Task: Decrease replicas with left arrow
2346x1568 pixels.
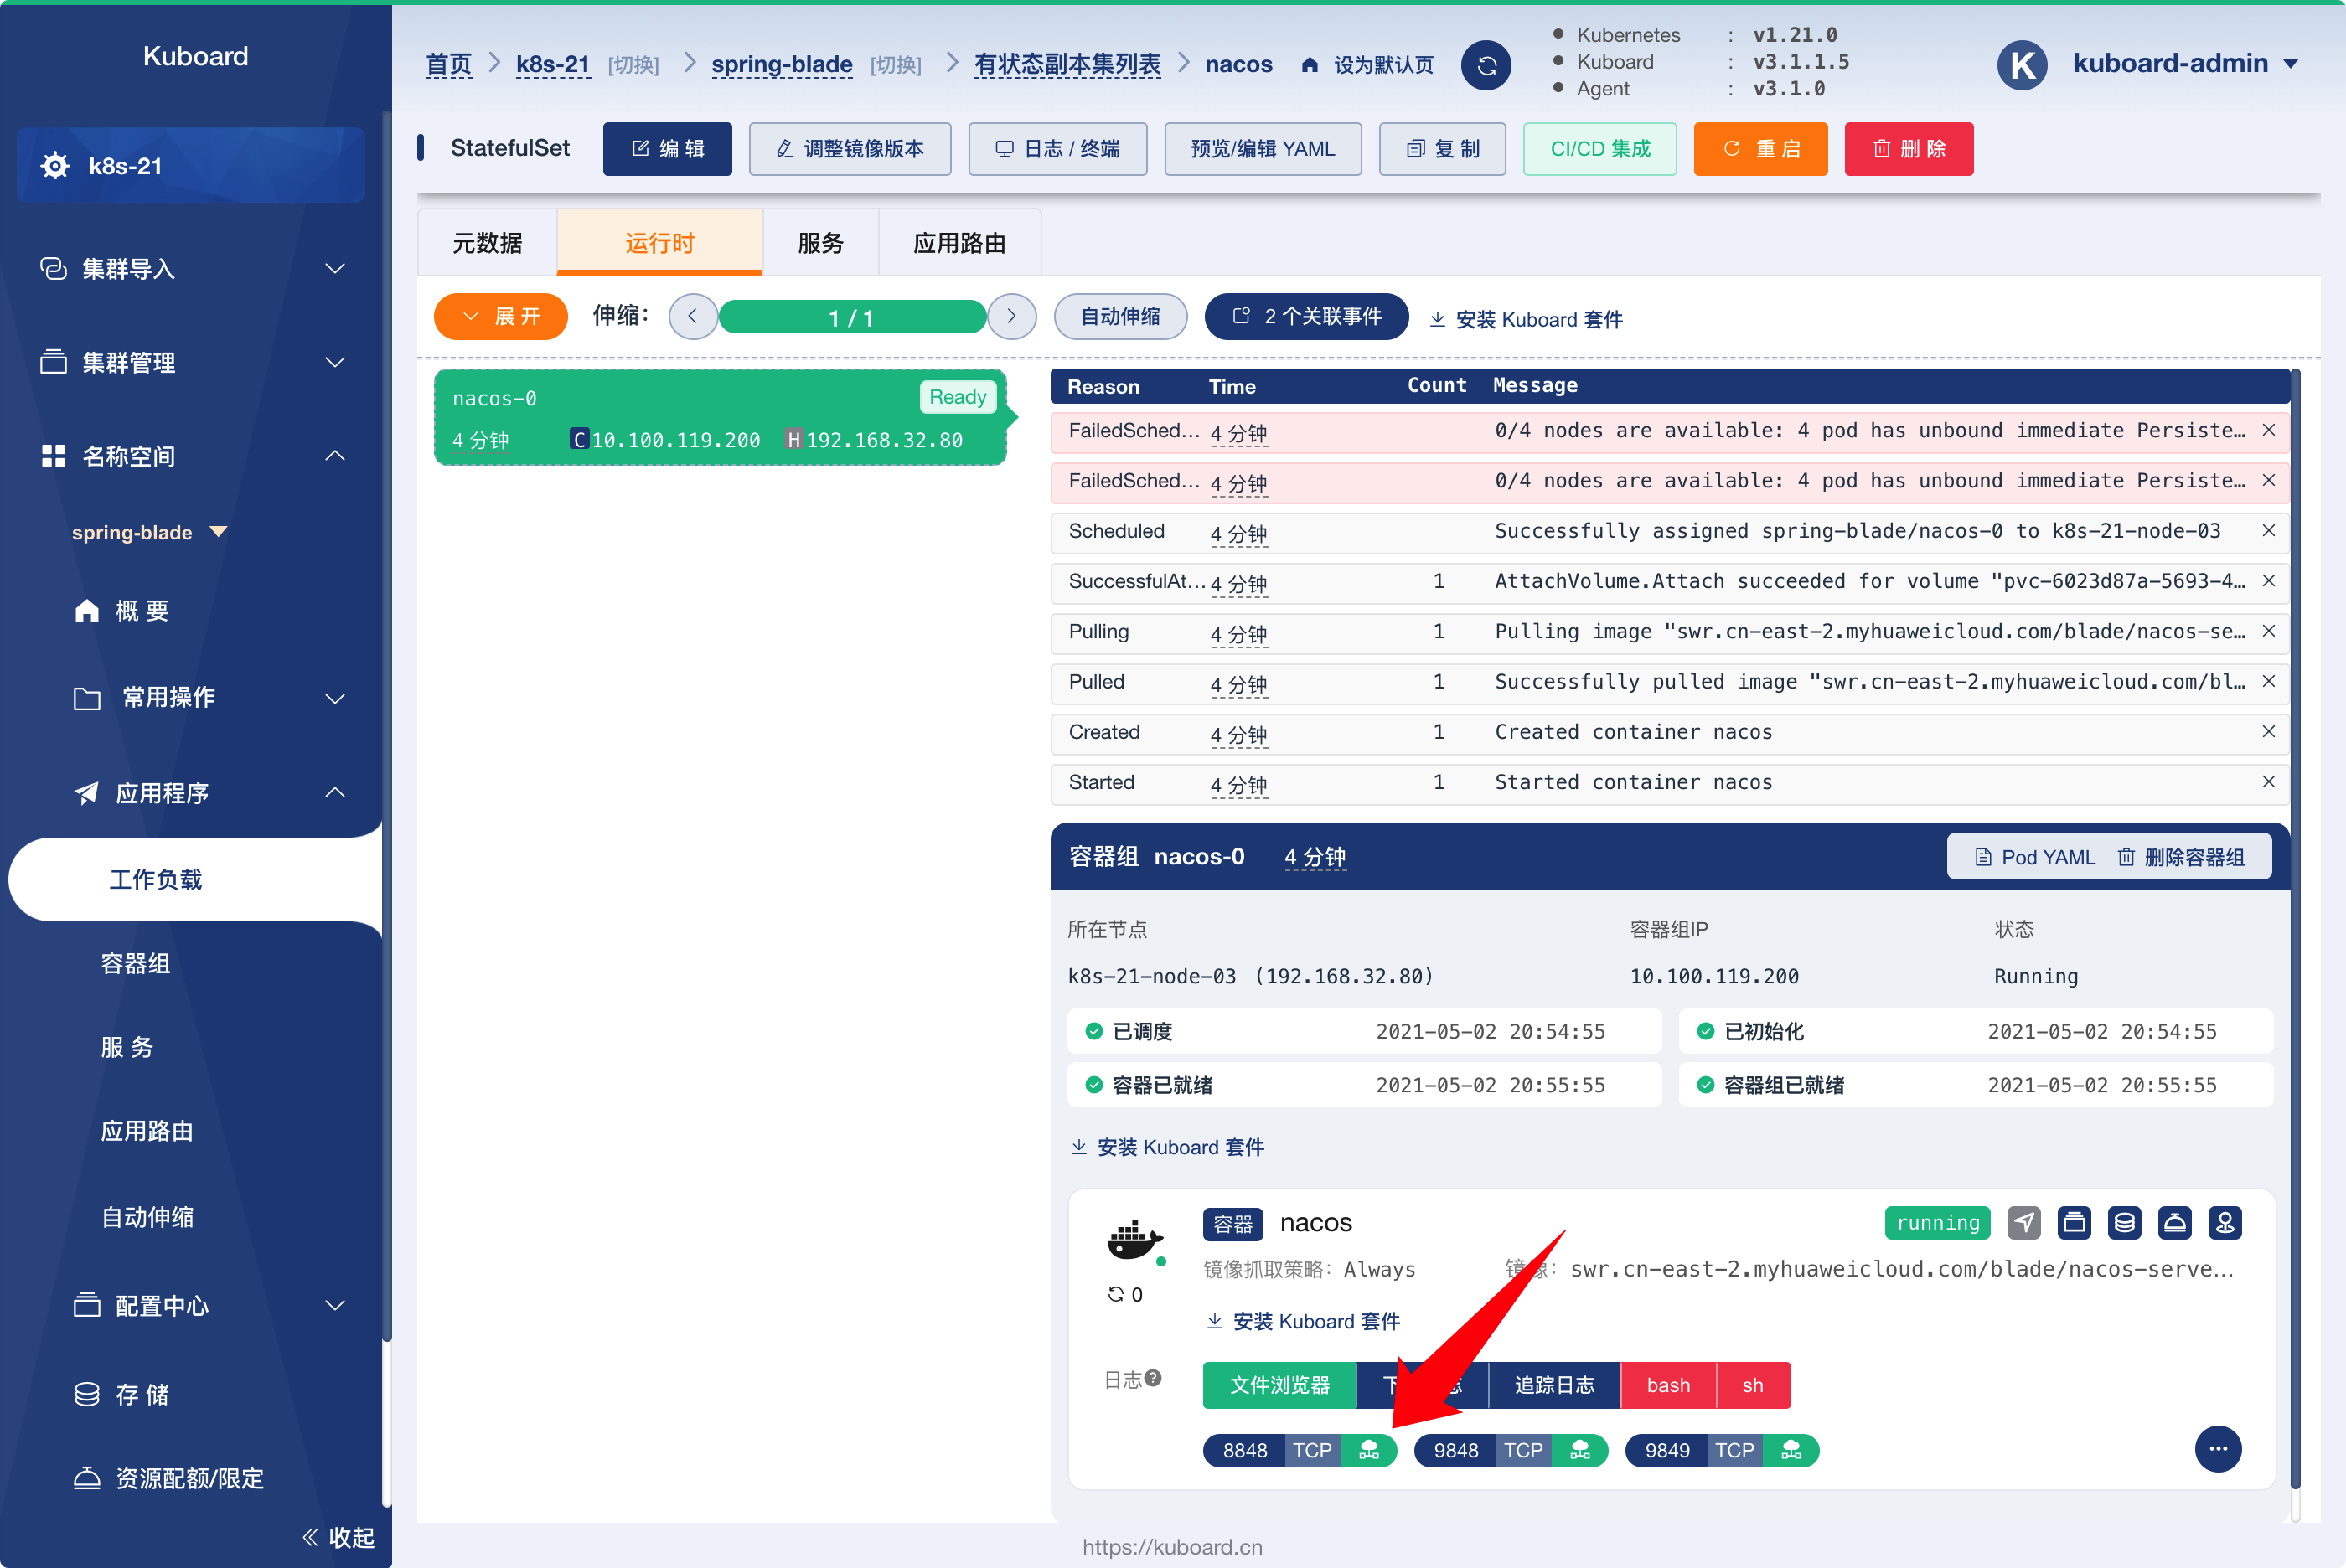Action: click(692, 316)
